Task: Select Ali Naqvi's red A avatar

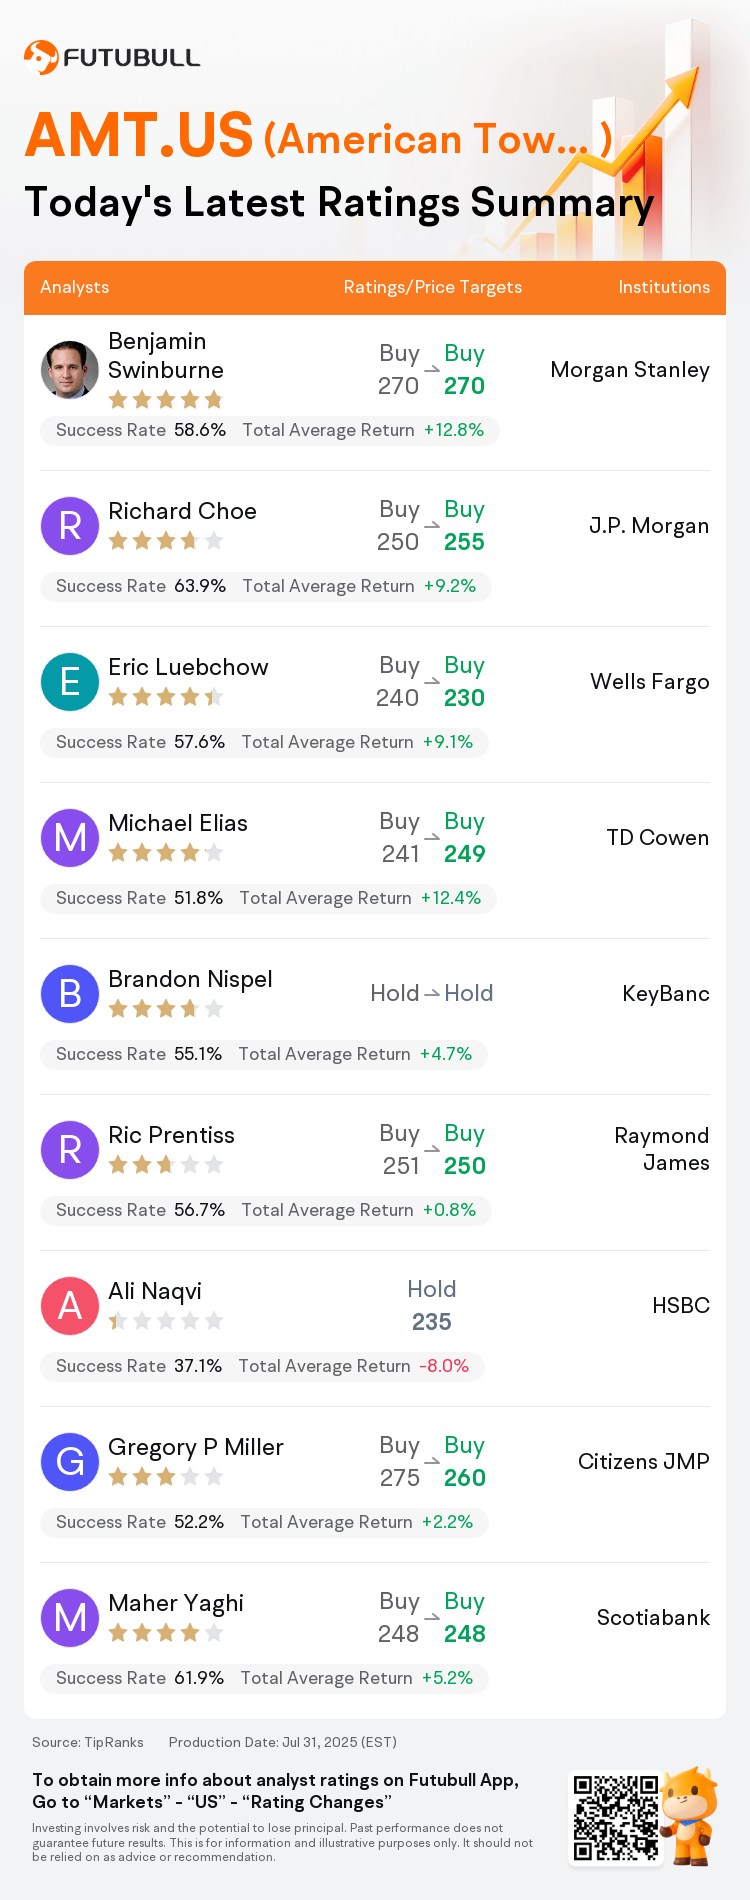Action: pos(70,1305)
